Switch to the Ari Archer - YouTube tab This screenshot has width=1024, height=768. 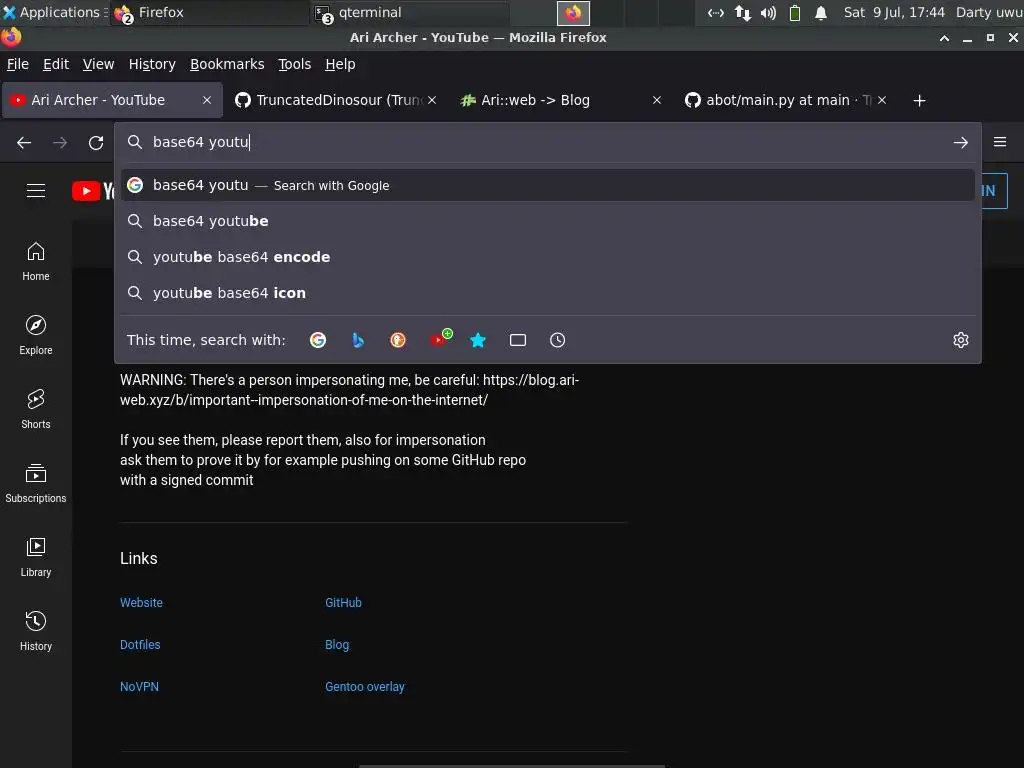pyautogui.click(x=112, y=100)
